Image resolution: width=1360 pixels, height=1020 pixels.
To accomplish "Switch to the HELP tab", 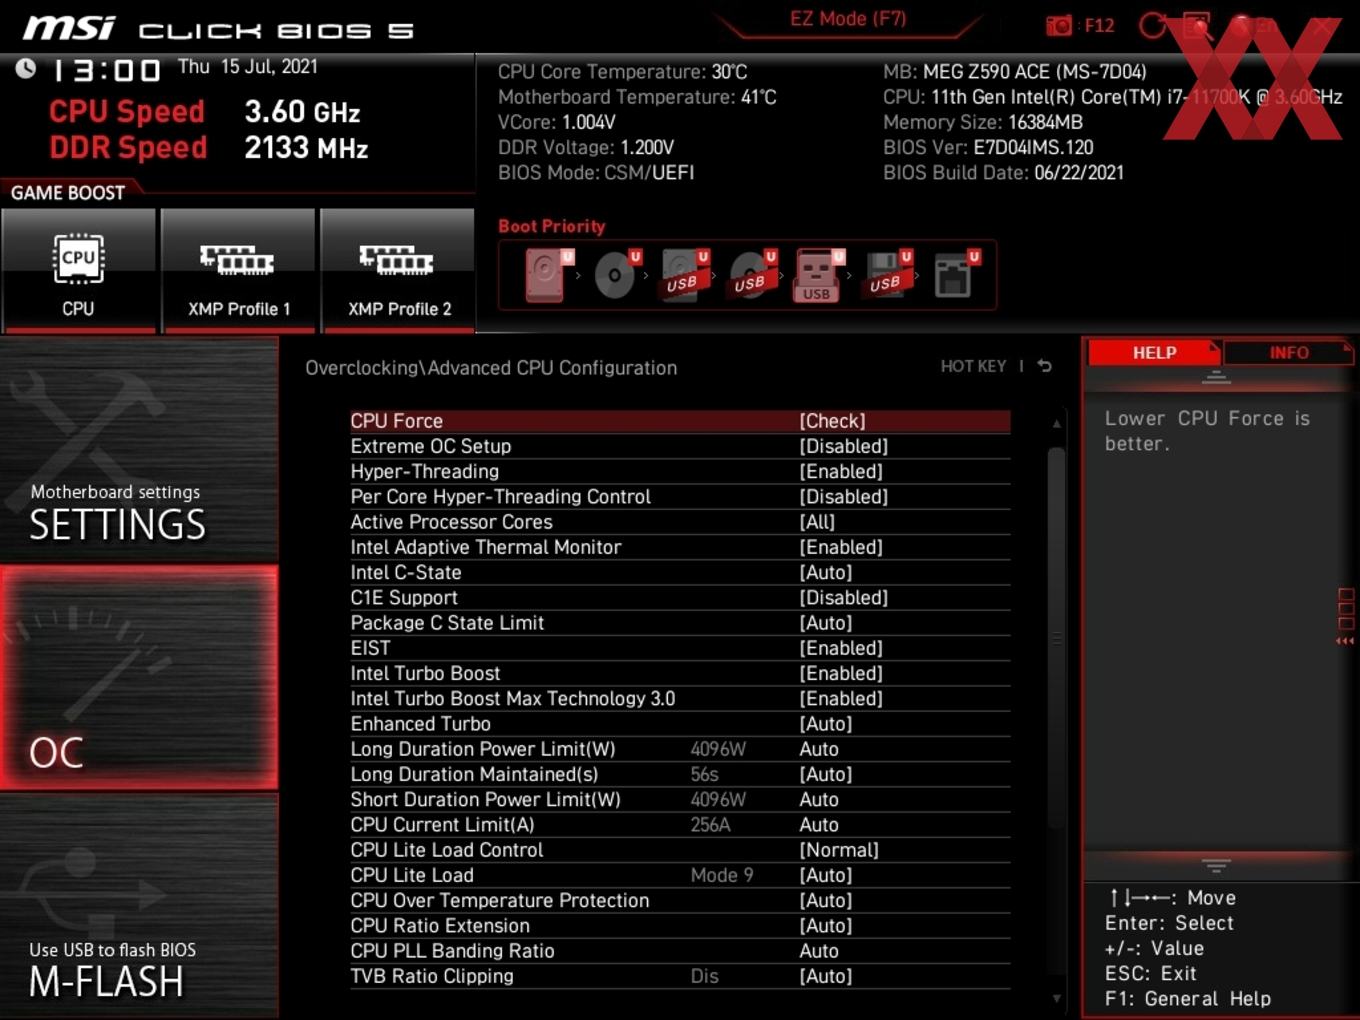I will point(1154,352).
